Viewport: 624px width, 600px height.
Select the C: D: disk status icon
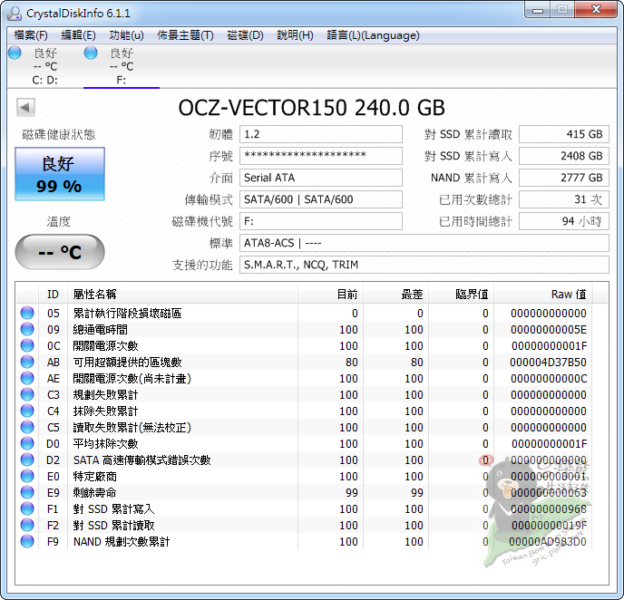click(x=15, y=53)
